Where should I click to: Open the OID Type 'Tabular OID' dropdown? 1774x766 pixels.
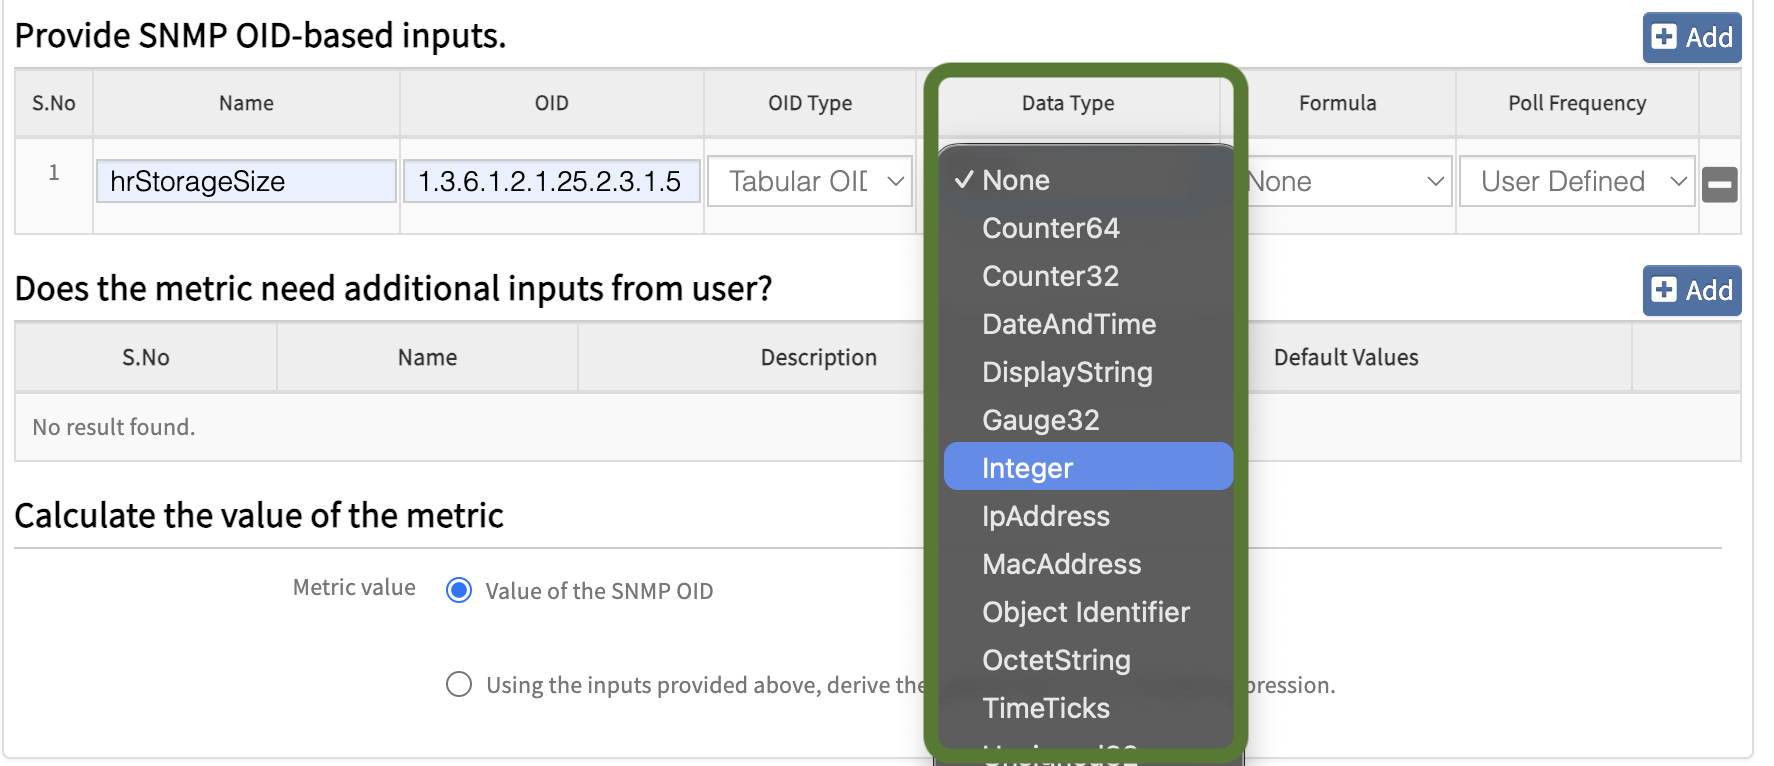point(809,182)
